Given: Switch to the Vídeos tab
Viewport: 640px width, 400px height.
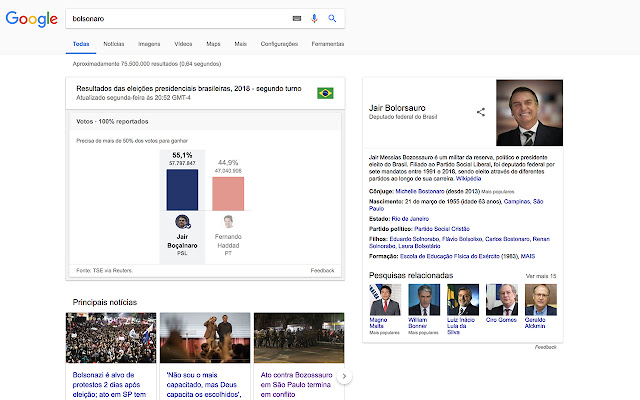Looking at the screenshot, I should tap(183, 44).
